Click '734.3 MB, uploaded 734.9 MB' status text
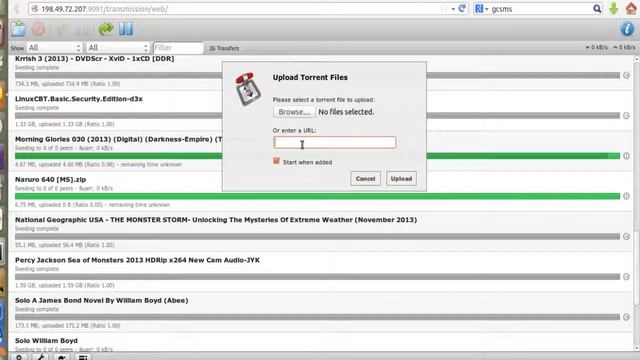Image resolution: width=640 pixels, height=360 pixels. [x=67, y=84]
